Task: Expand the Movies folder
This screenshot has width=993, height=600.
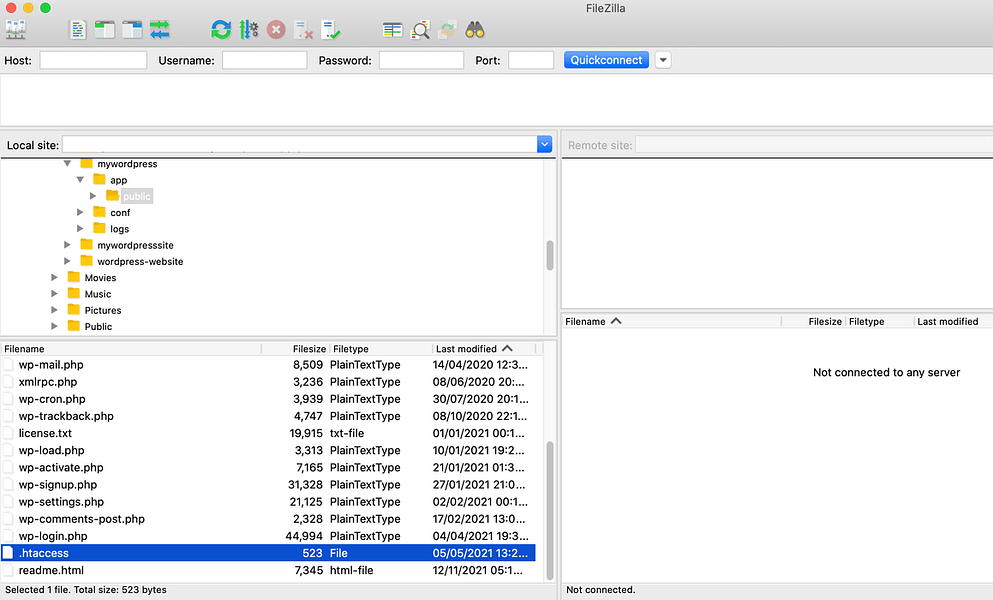Action: (55, 278)
